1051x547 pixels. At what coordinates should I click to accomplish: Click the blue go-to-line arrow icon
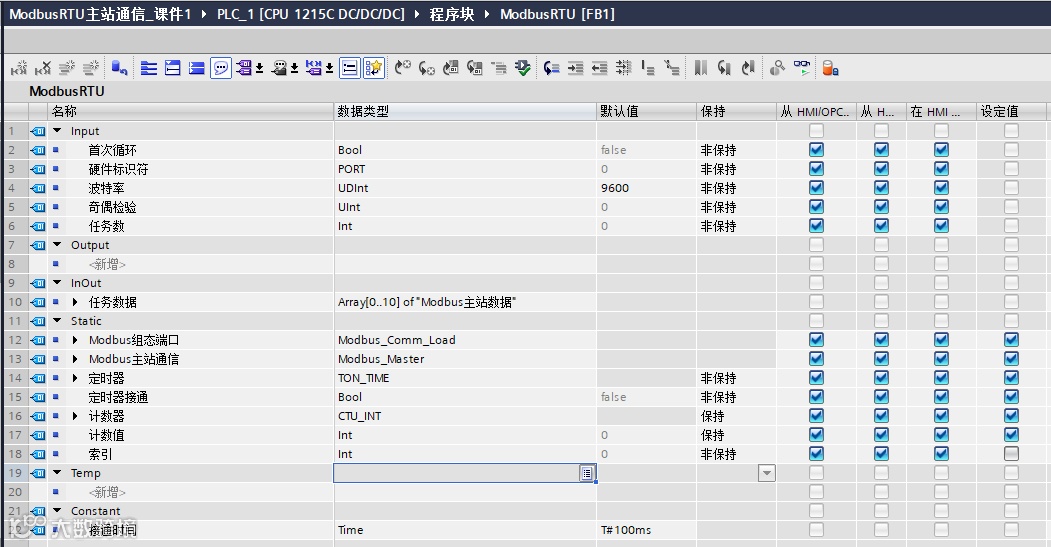[x=551, y=68]
